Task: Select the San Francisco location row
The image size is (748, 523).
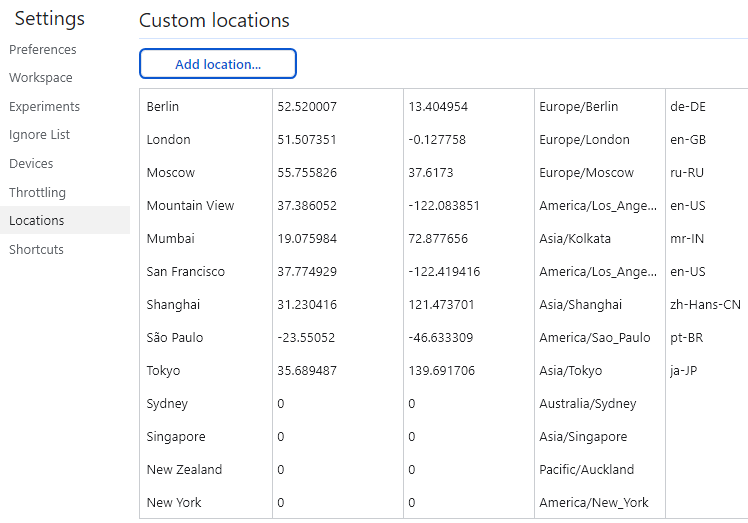Action: [186, 272]
